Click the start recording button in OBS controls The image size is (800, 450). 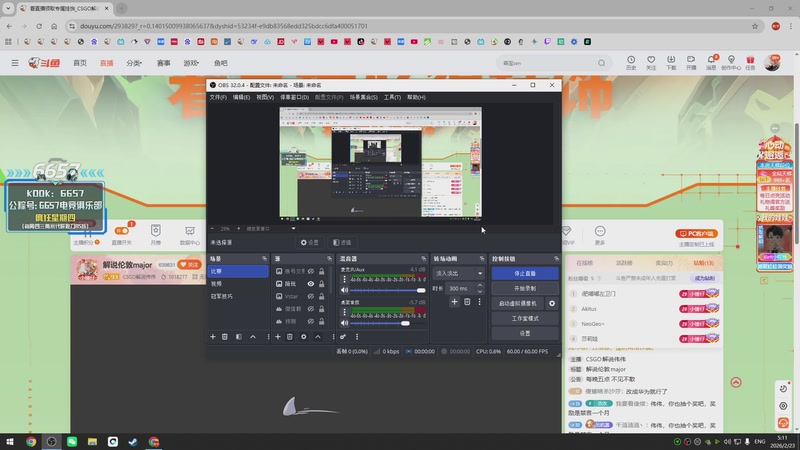coord(525,288)
